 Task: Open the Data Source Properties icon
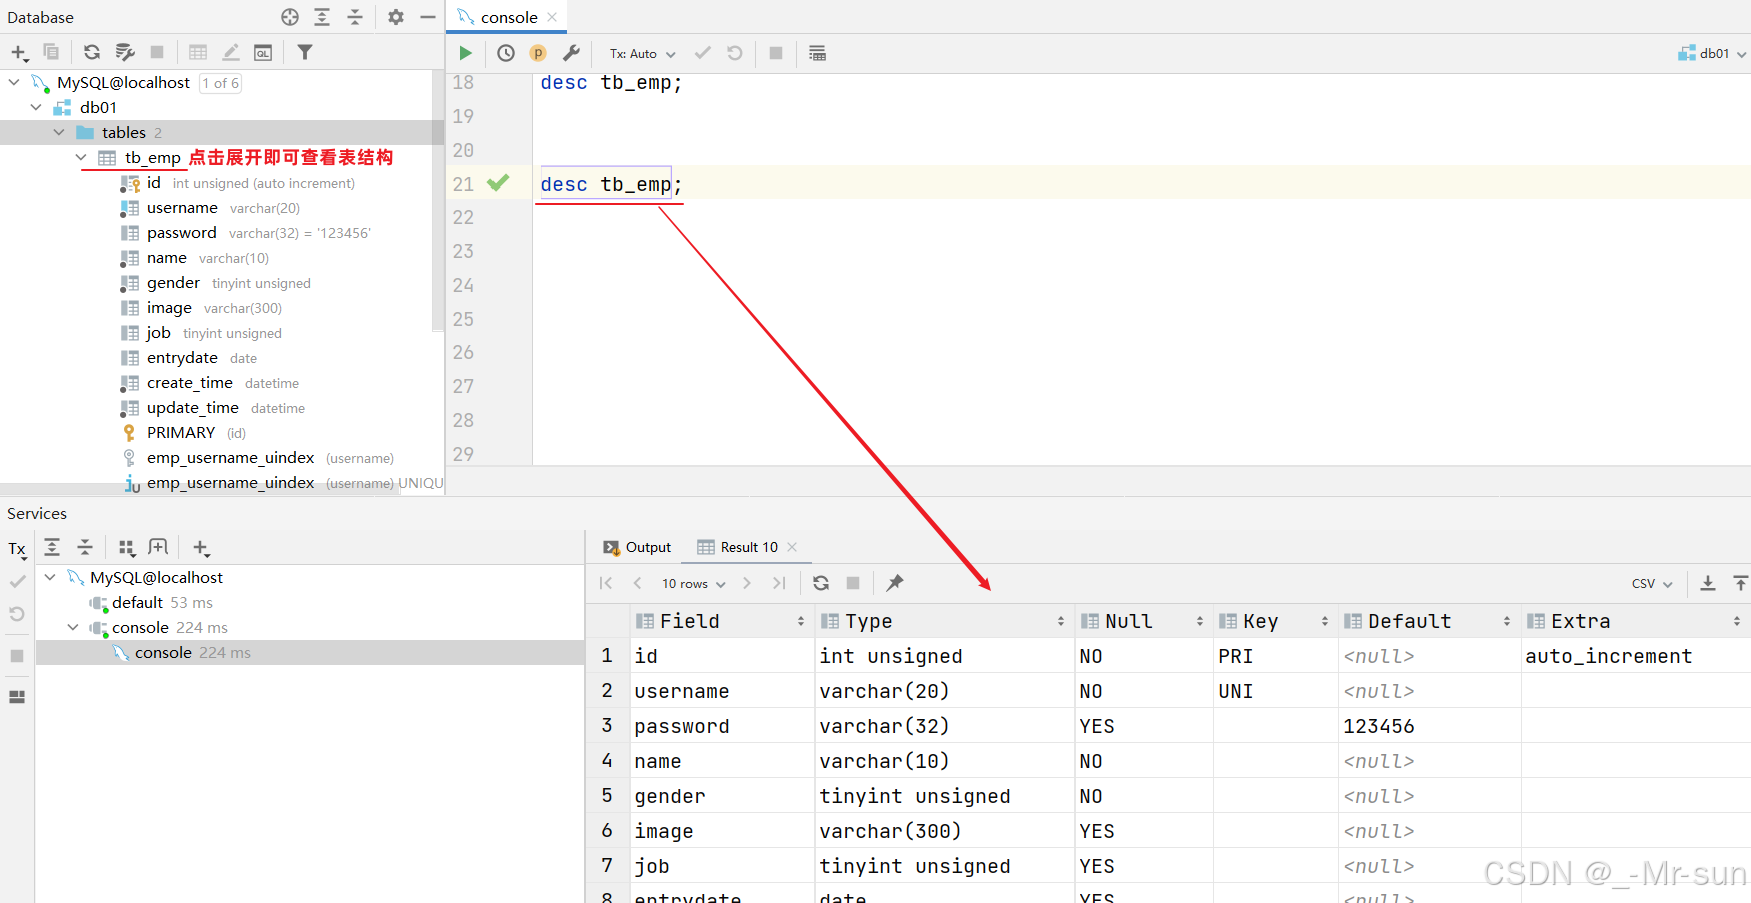125,52
